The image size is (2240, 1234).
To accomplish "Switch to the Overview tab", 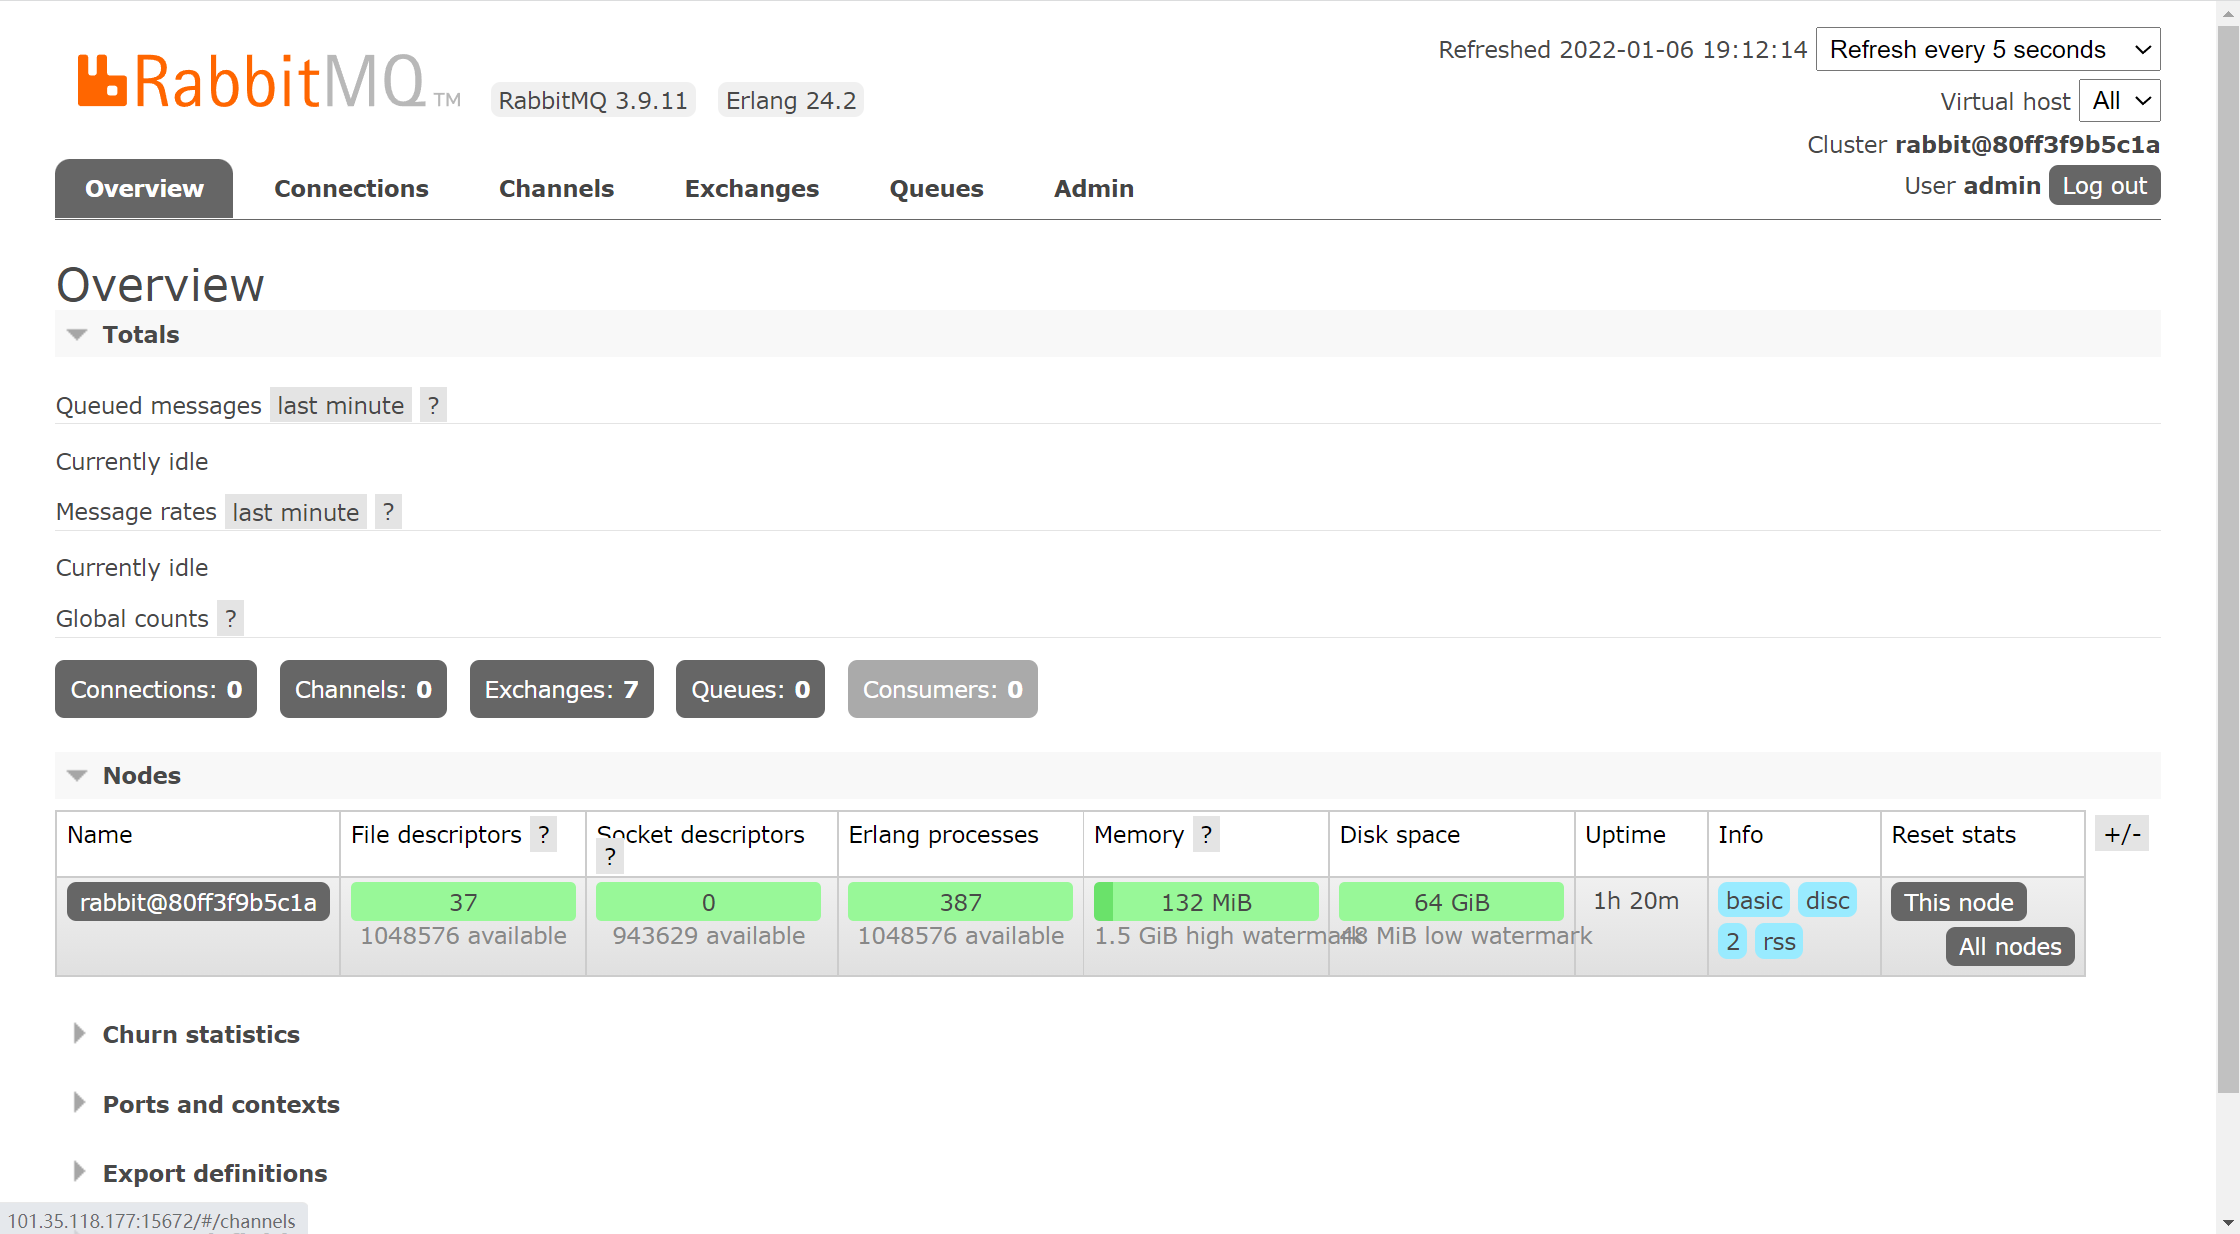I will pyautogui.click(x=144, y=188).
